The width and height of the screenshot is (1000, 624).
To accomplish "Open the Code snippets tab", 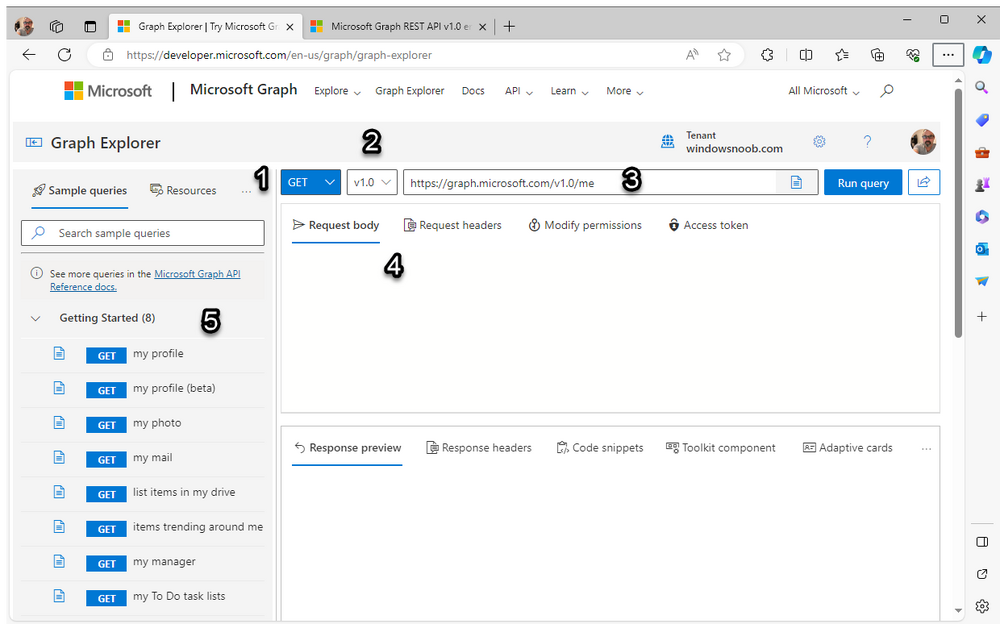I will (599, 448).
